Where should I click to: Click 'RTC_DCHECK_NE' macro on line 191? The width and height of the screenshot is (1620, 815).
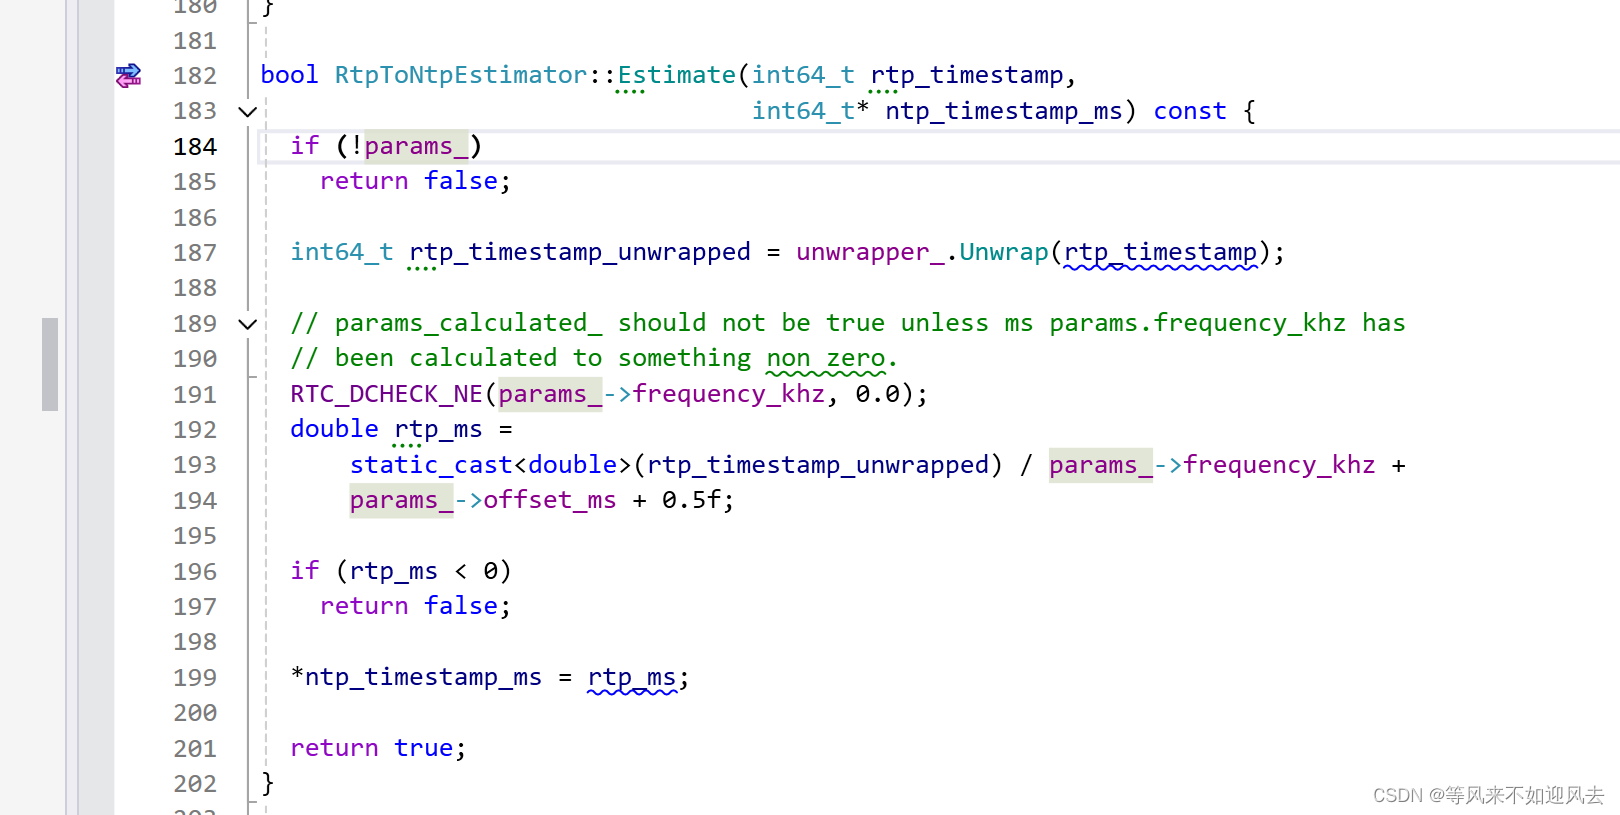(x=387, y=394)
